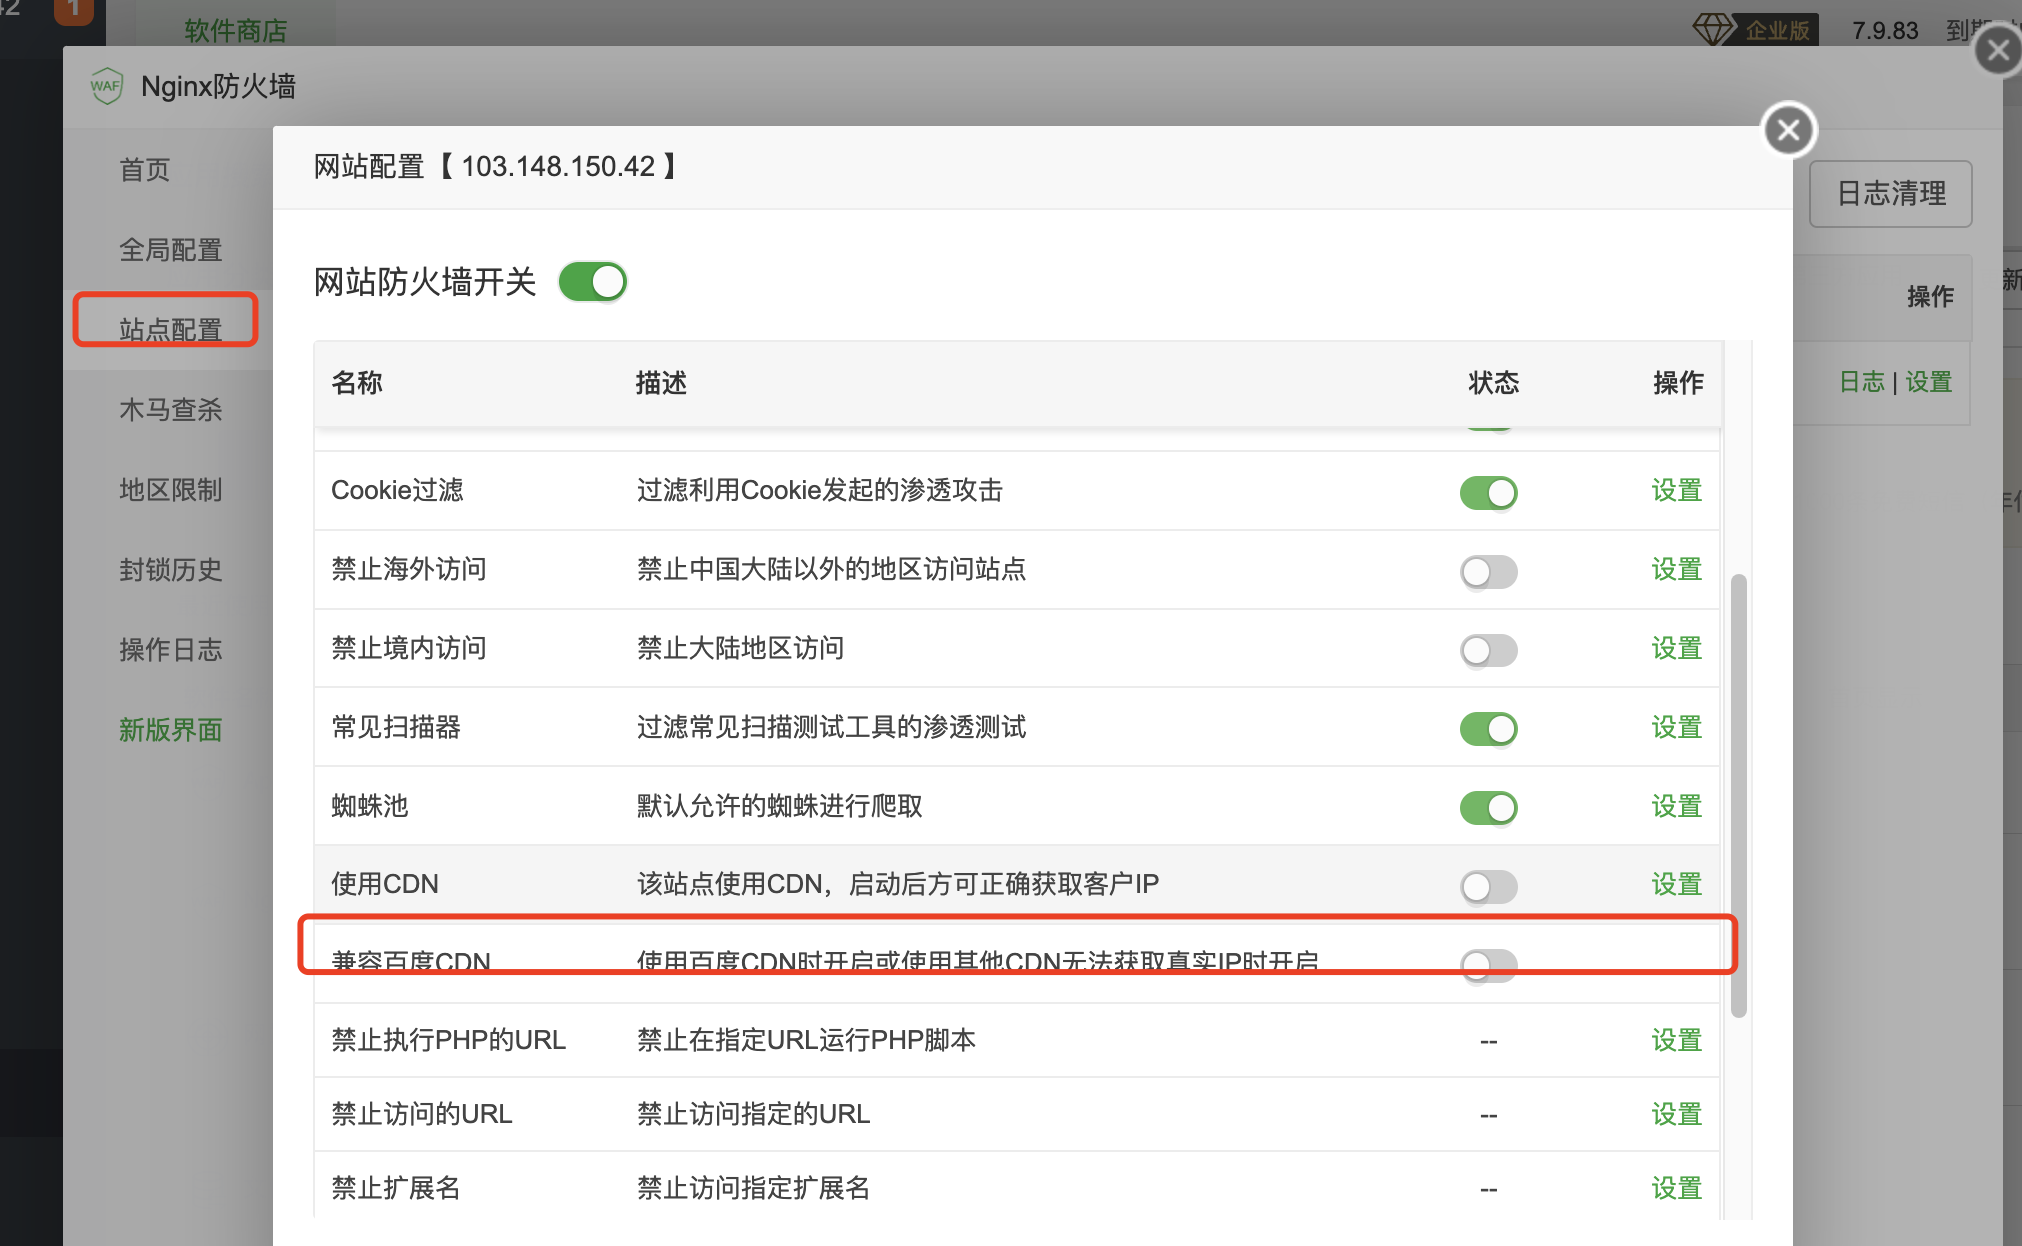2022x1246 pixels.
Task: Open 设置 for 蜘蛛池
Action: point(1676,806)
